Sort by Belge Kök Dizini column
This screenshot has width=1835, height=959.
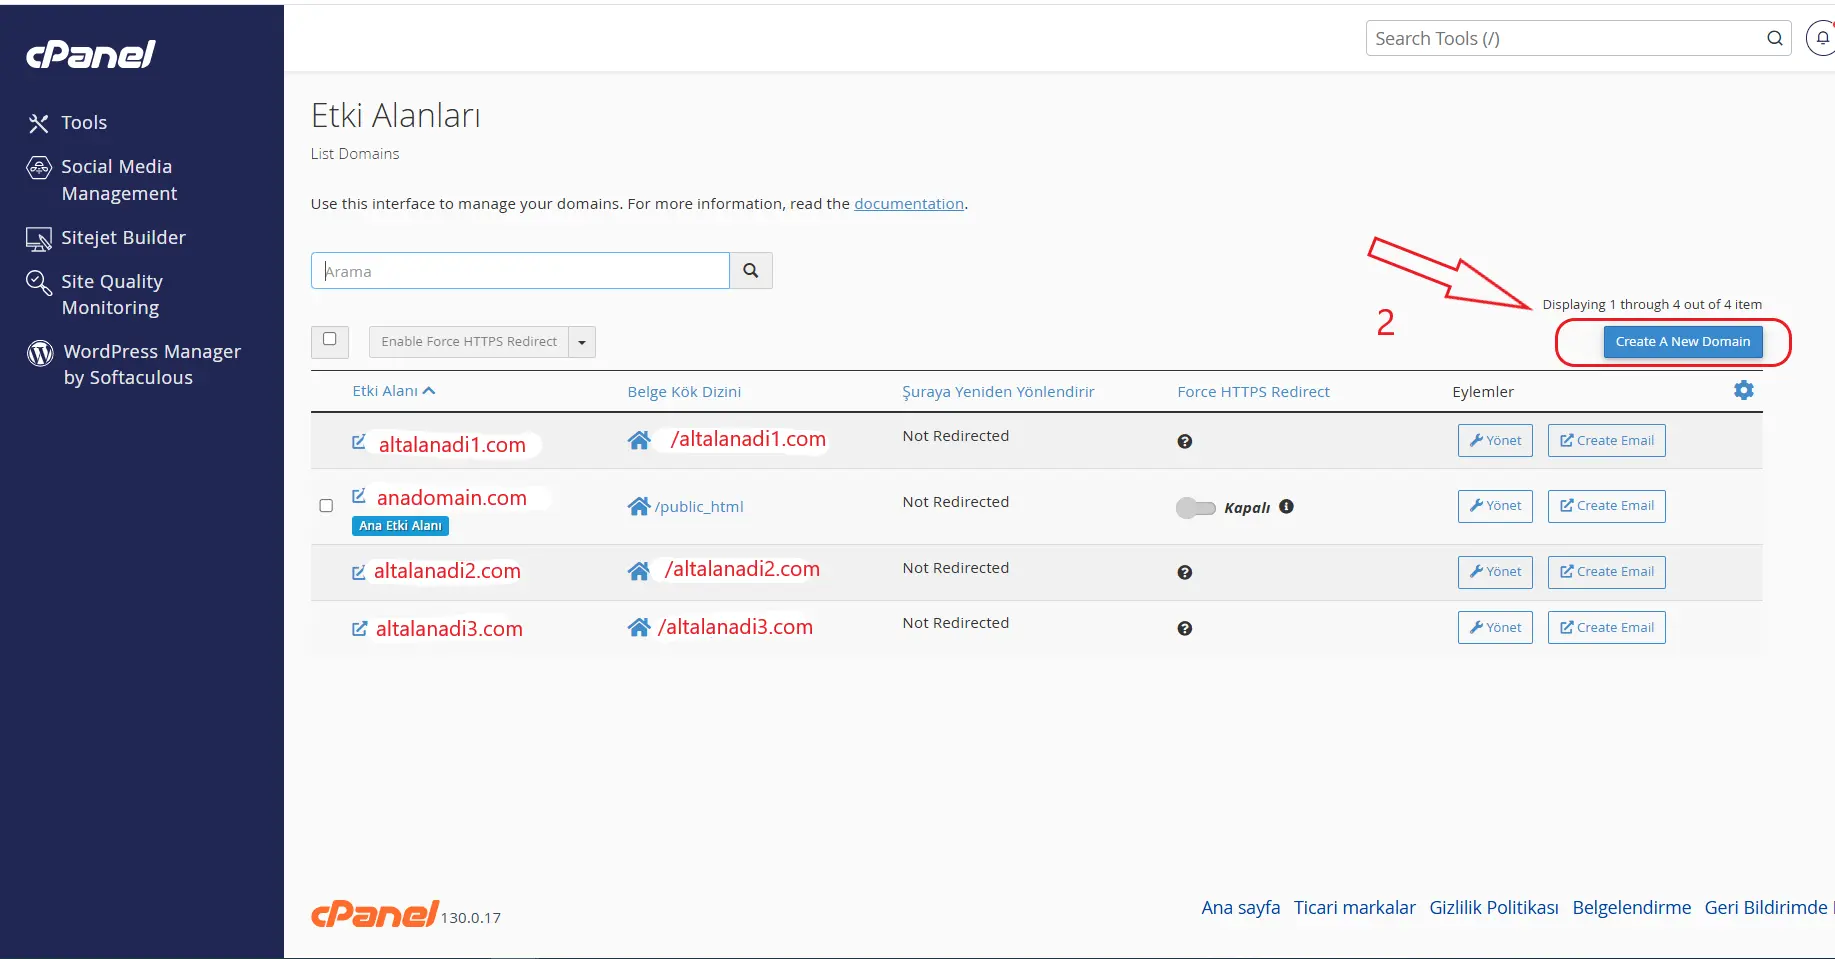pos(684,392)
